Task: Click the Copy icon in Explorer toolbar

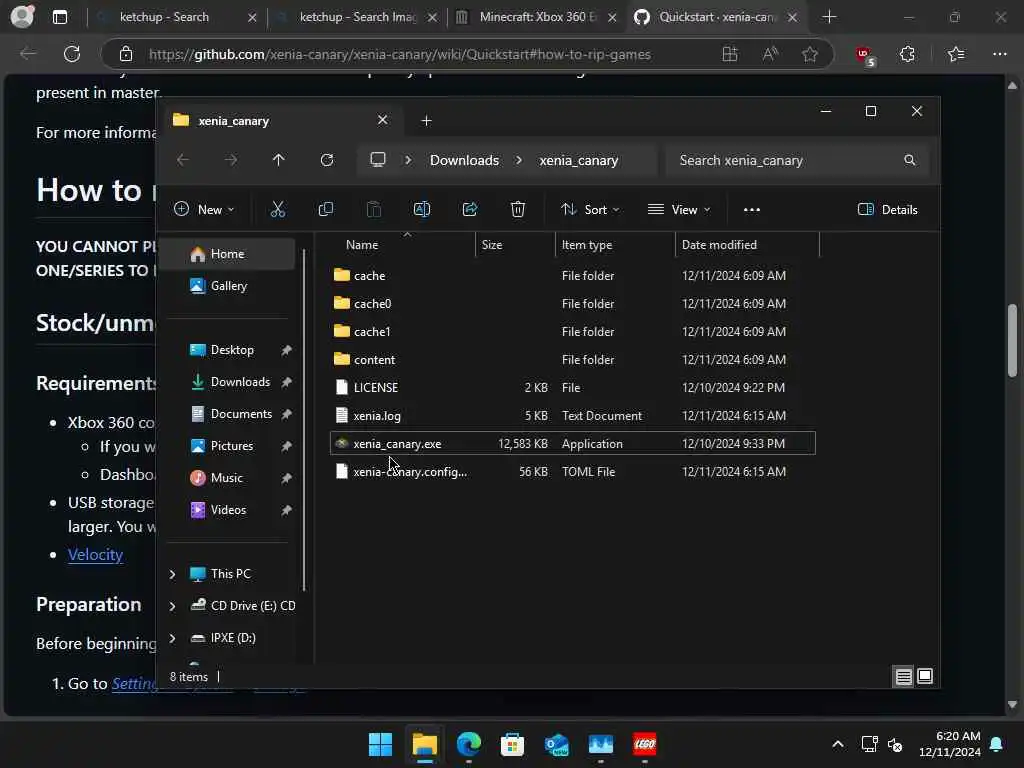Action: [x=325, y=209]
